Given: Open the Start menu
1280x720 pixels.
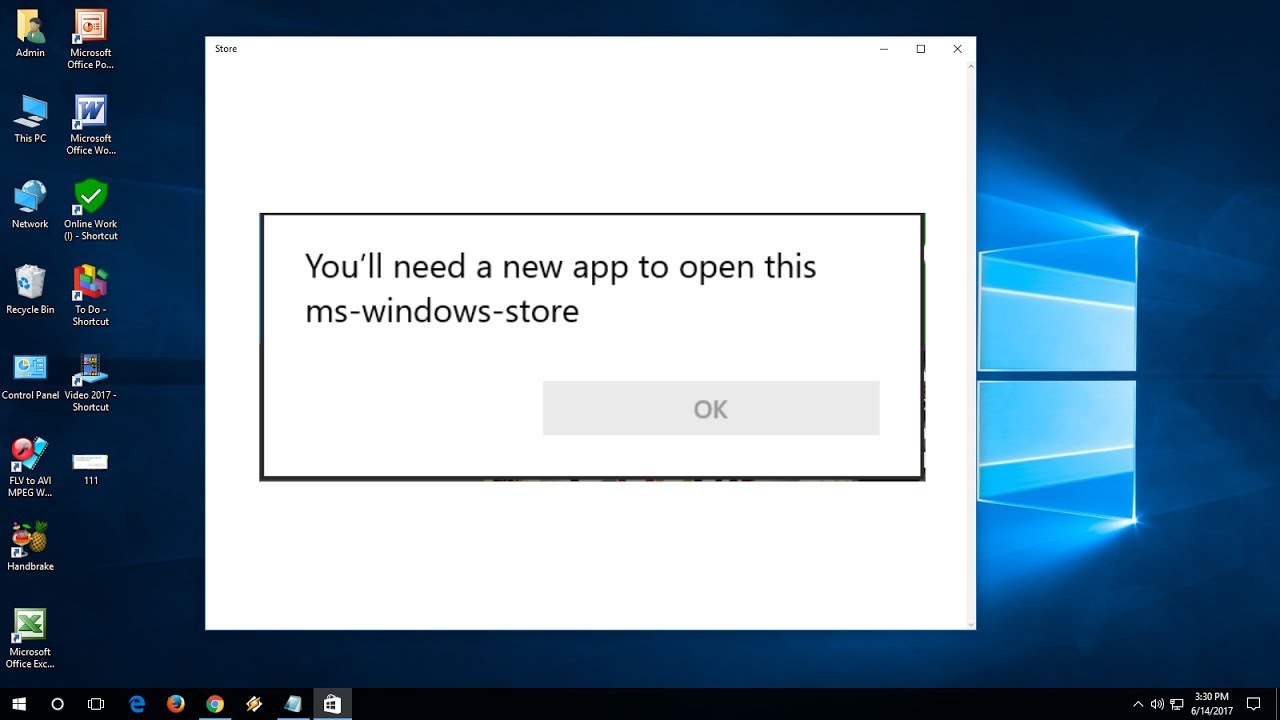Looking at the screenshot, I should click(19, 703).
